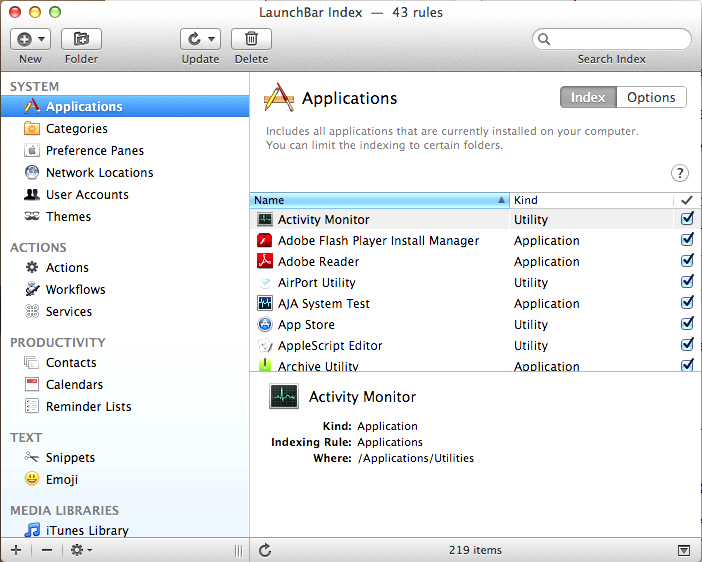Screen dimensions: 702x562
Task: Click the checkmark column header
Action: [x=687, y=200]
